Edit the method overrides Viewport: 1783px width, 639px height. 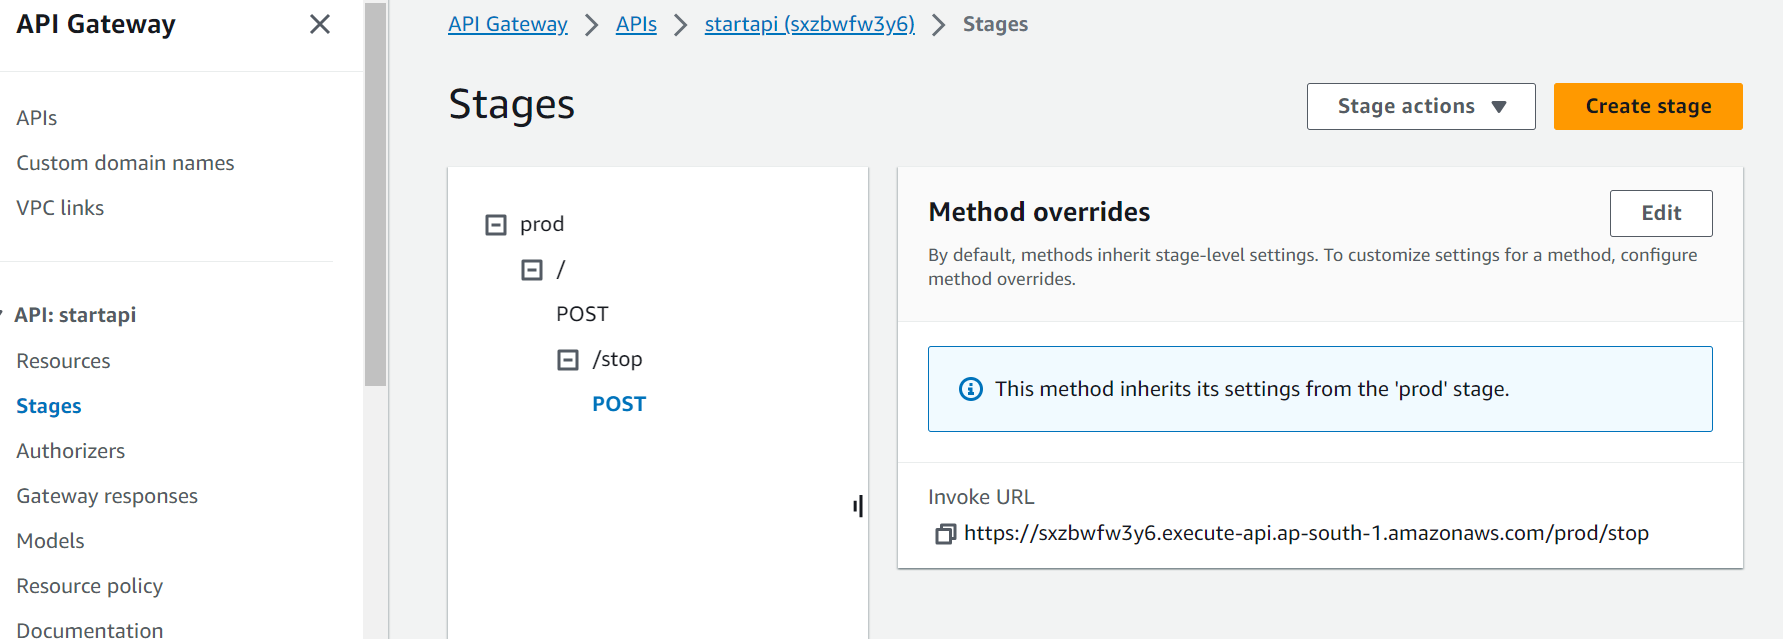tap(1661, 213)
